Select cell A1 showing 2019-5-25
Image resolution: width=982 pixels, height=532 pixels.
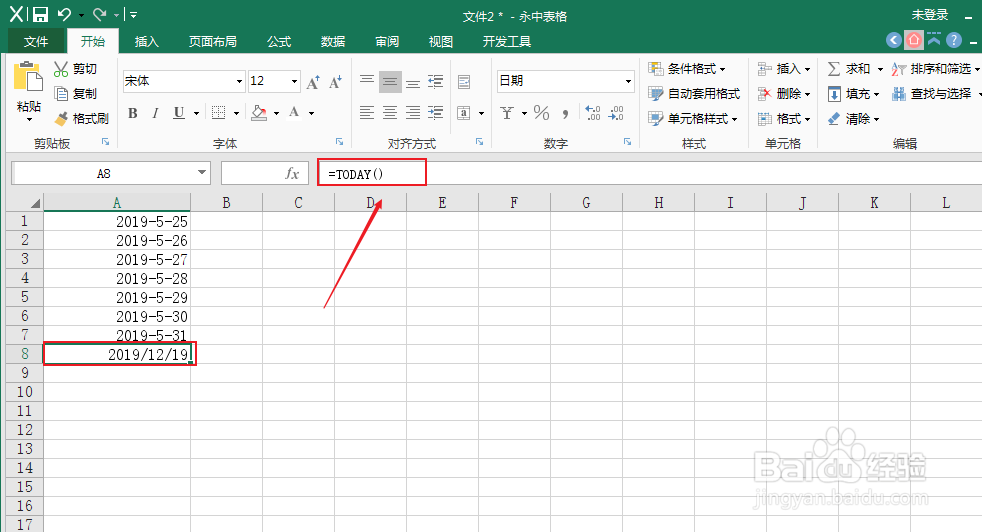pyautogui.click(x=117, y=221)
